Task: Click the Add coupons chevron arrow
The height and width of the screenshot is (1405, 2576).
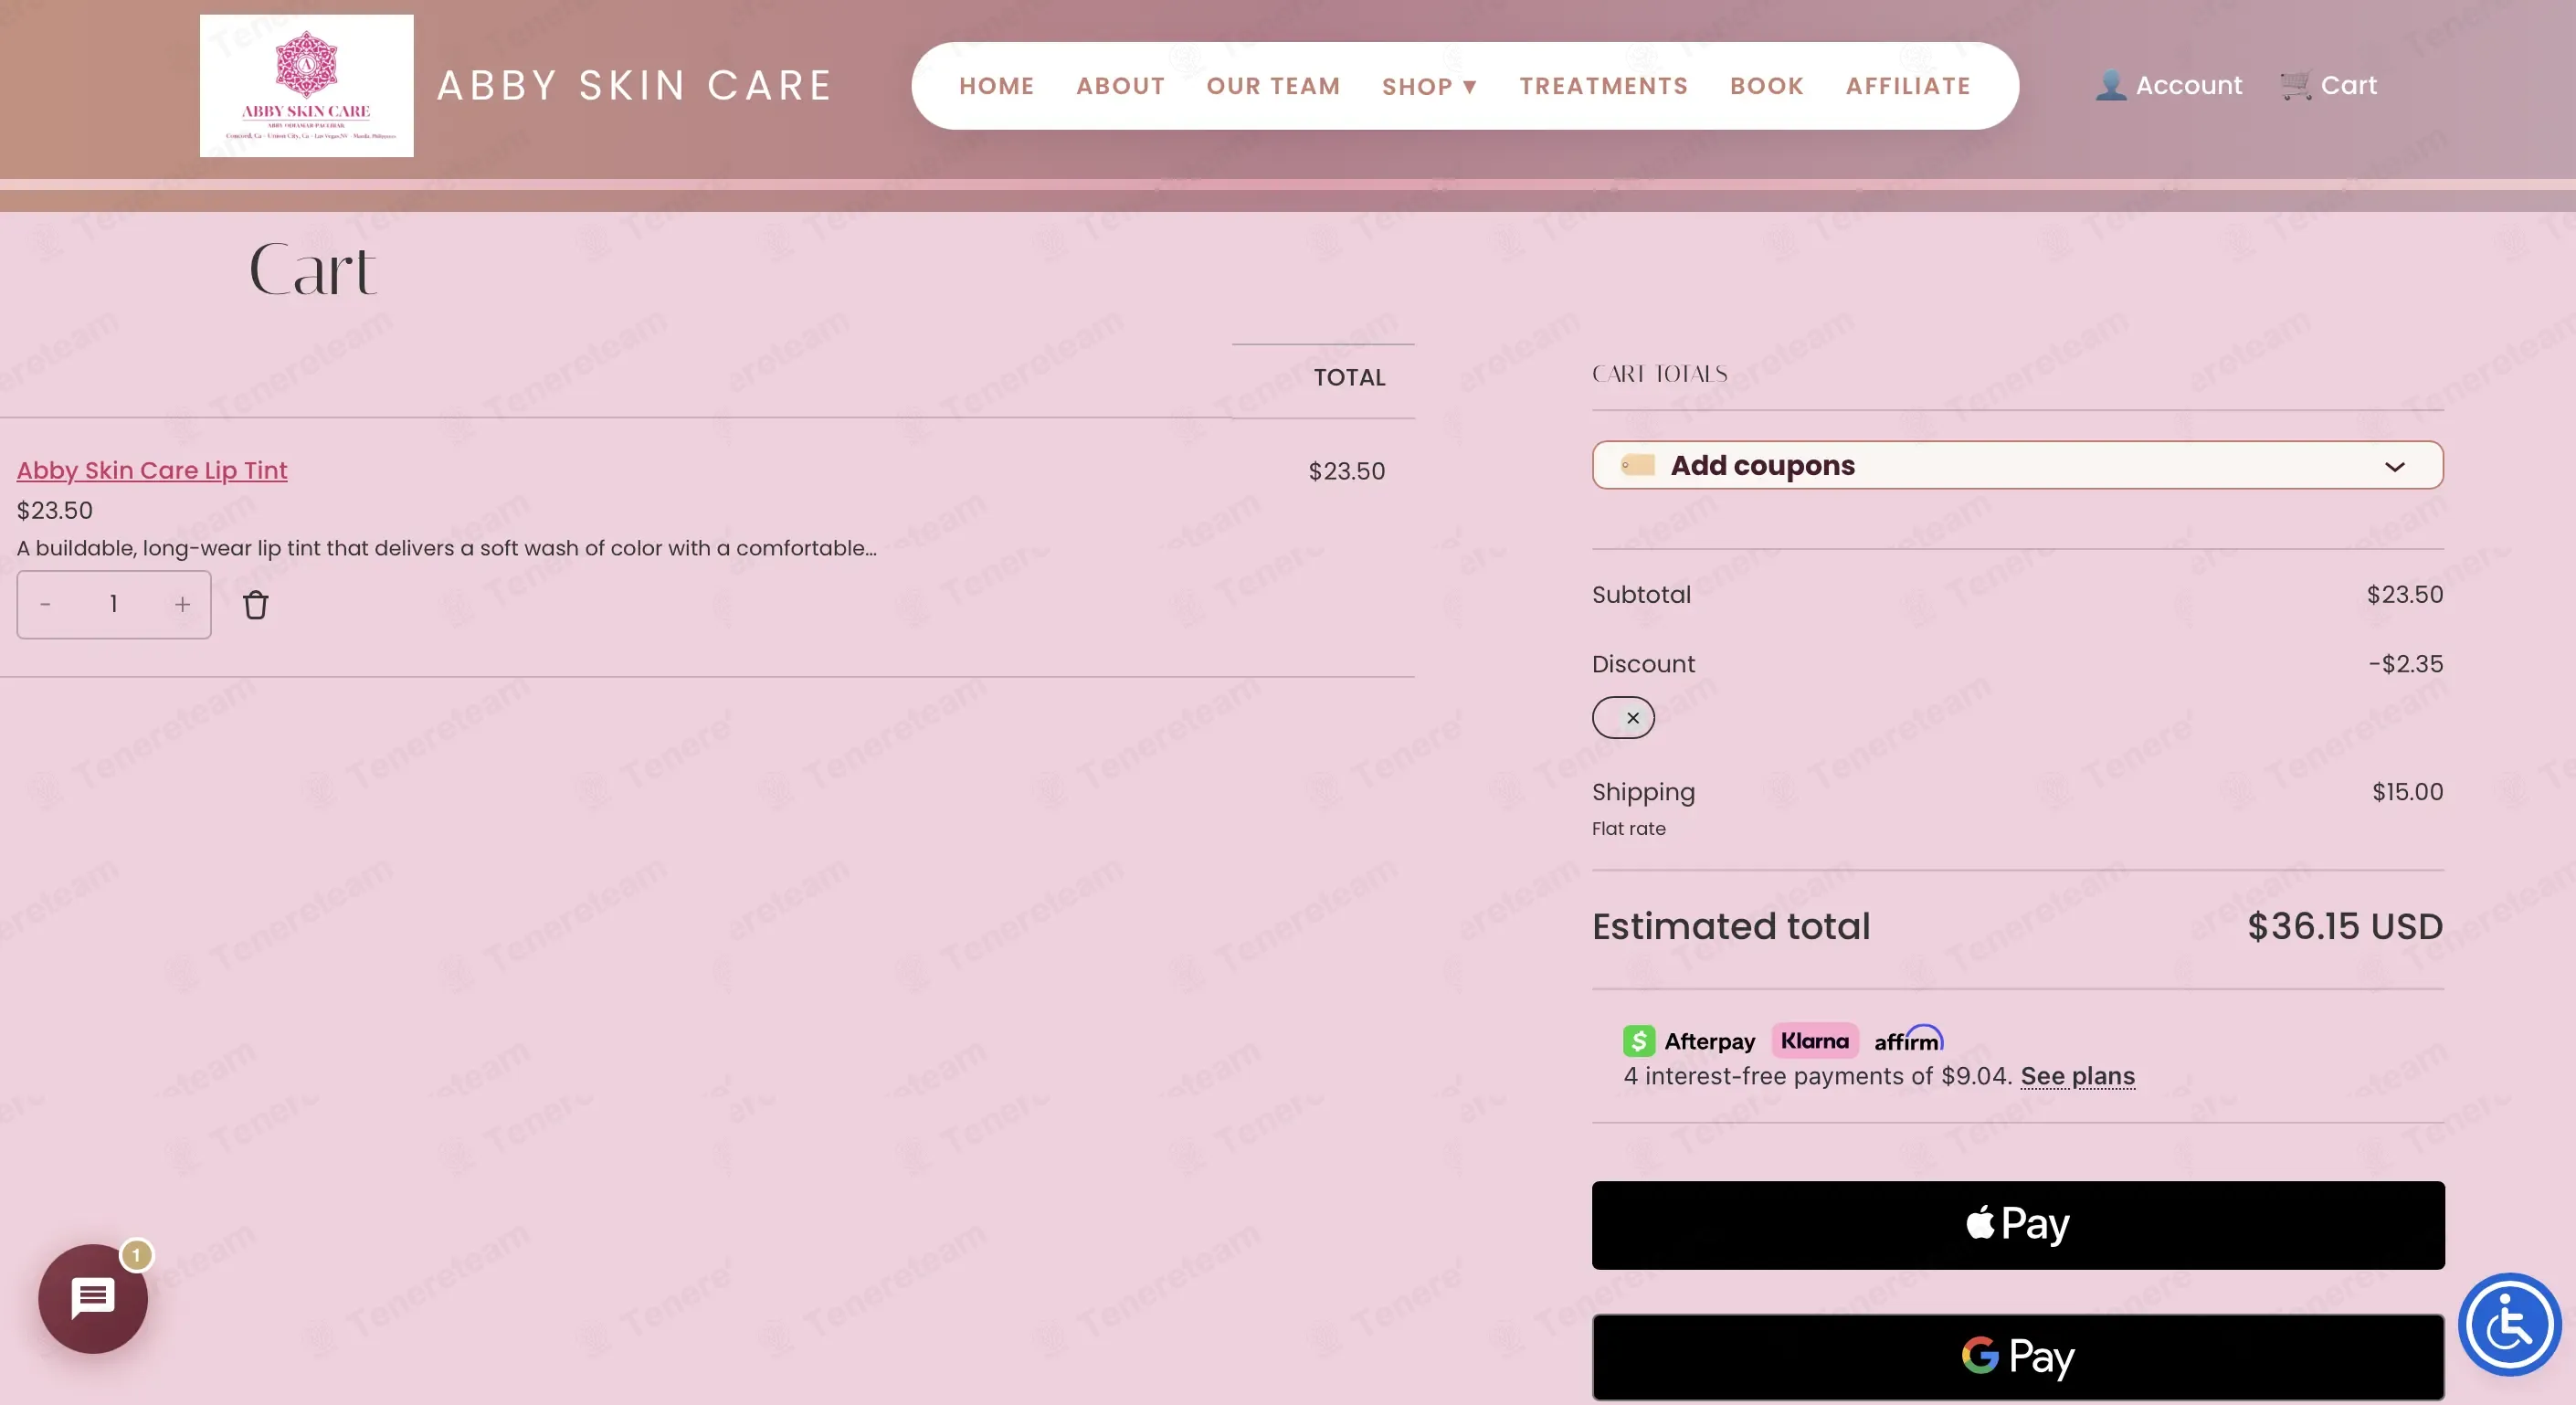Action: point(2394,467)
